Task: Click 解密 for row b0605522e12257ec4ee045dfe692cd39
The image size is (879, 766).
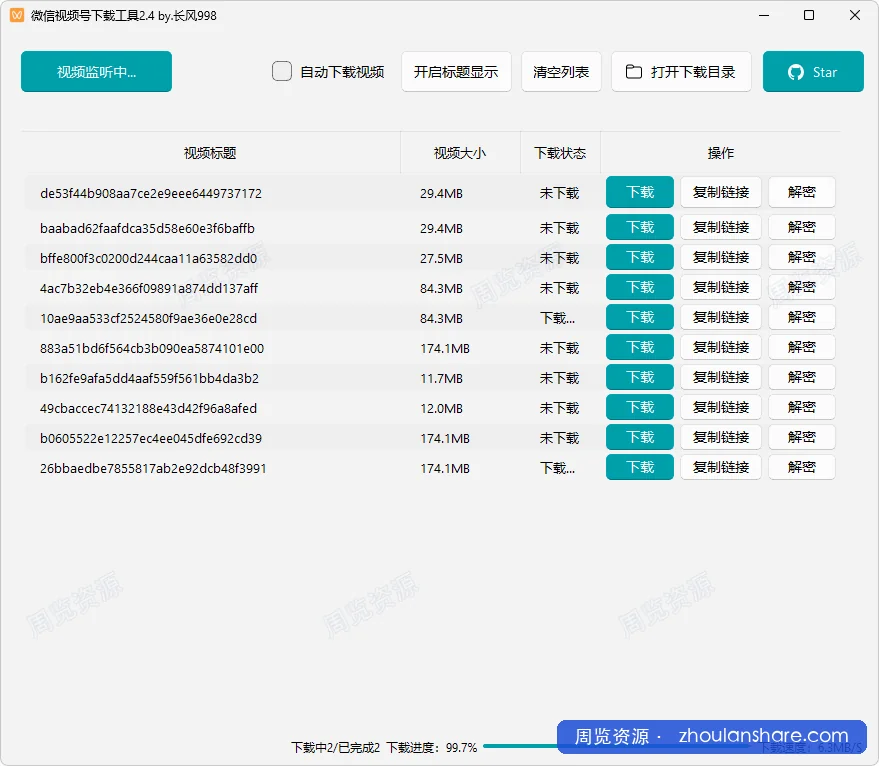Action: click(x=802, y=437)
